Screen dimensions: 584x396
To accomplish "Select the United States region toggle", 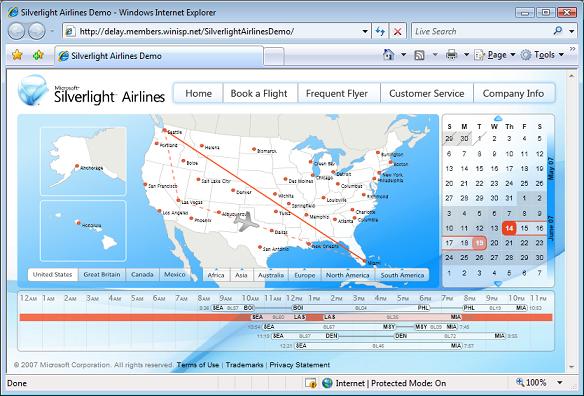I will point(53,275).
